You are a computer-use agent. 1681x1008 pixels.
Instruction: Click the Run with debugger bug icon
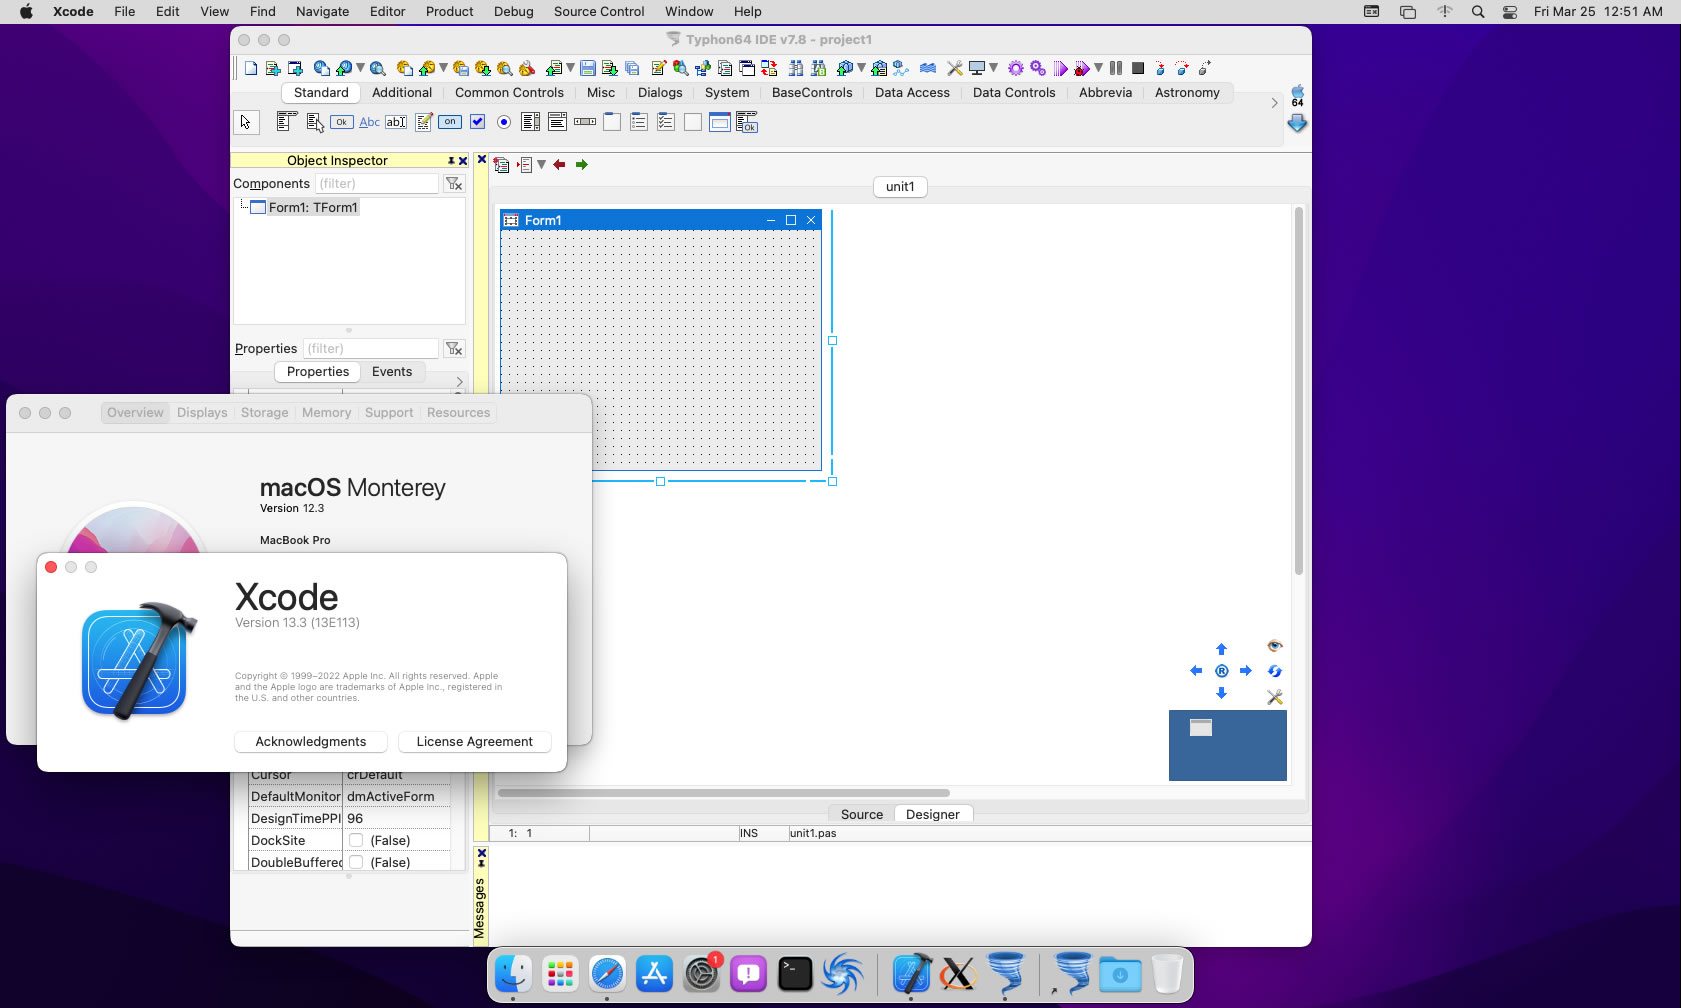1081,68
